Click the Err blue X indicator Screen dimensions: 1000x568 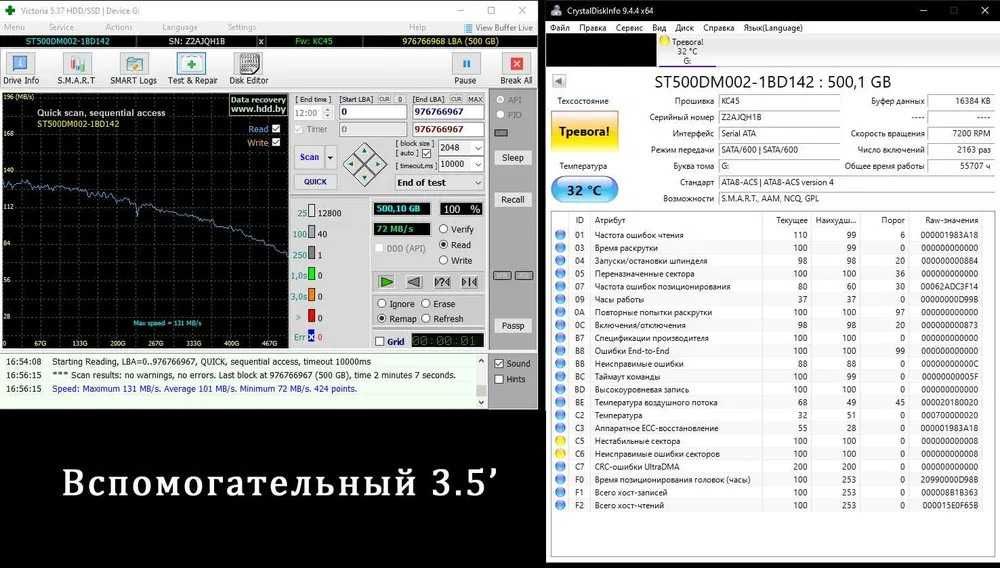tap(311, 336)
